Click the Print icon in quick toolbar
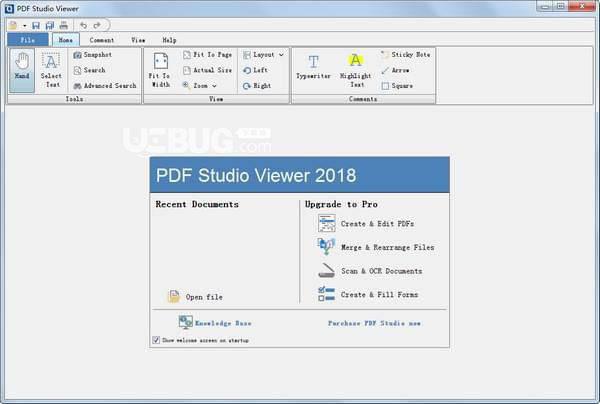Image resolution: width=600 pixels, height=404 pixels. (x=64, y=25)
